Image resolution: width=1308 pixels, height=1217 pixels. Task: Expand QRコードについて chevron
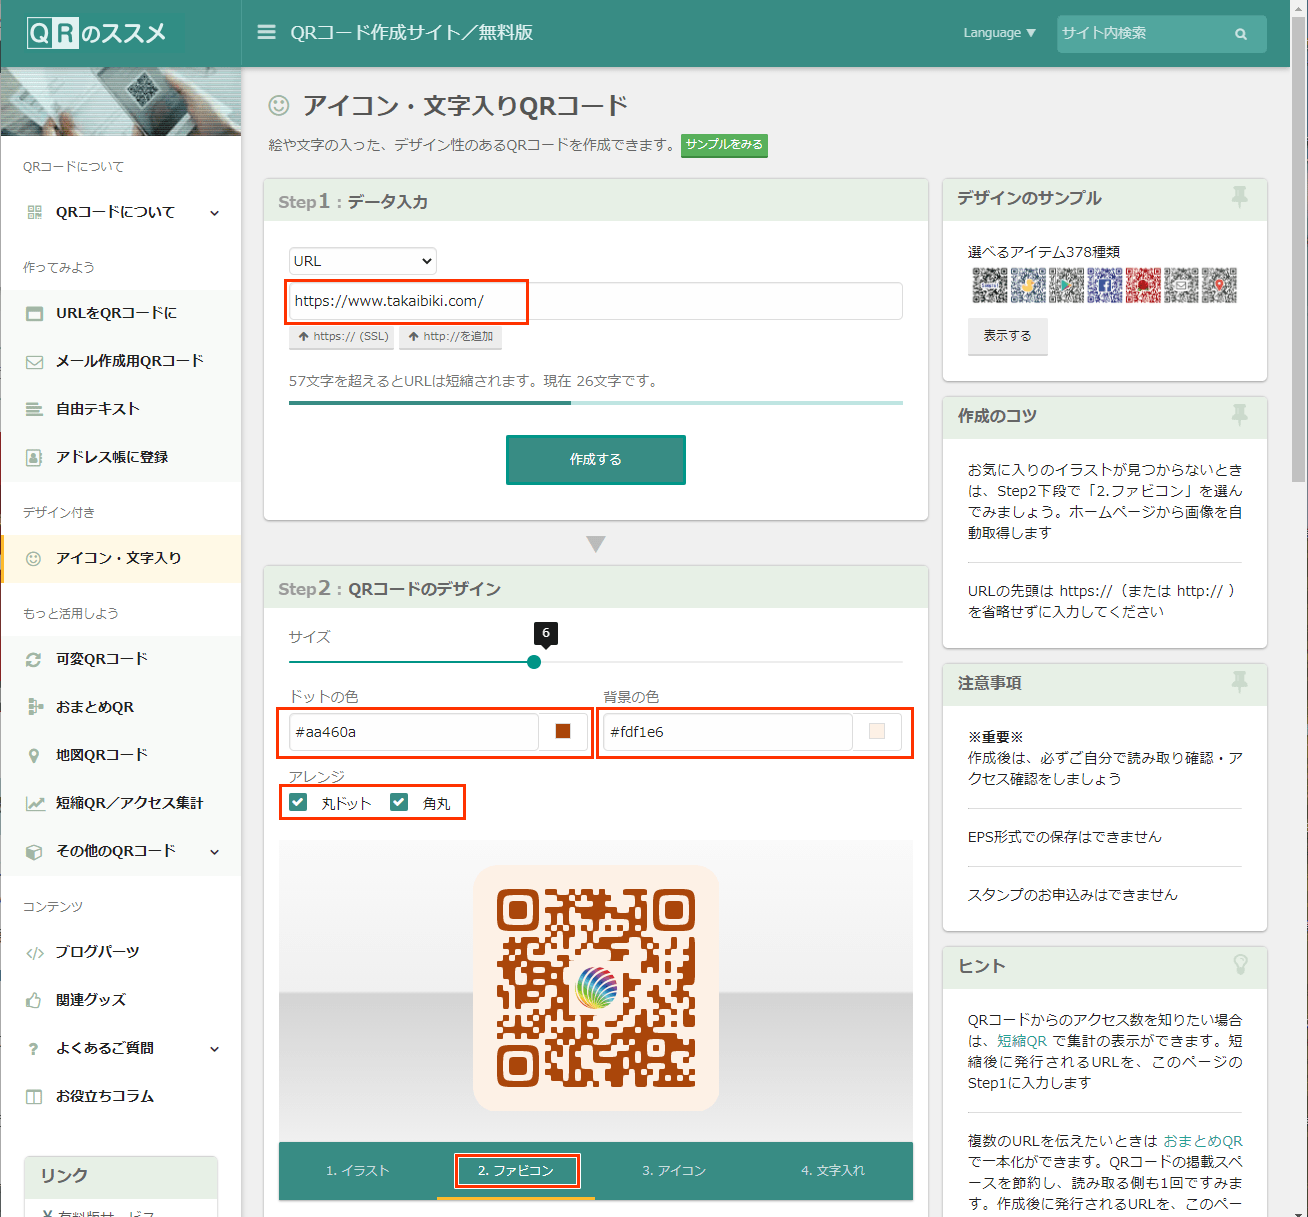(x=214, y=212)
